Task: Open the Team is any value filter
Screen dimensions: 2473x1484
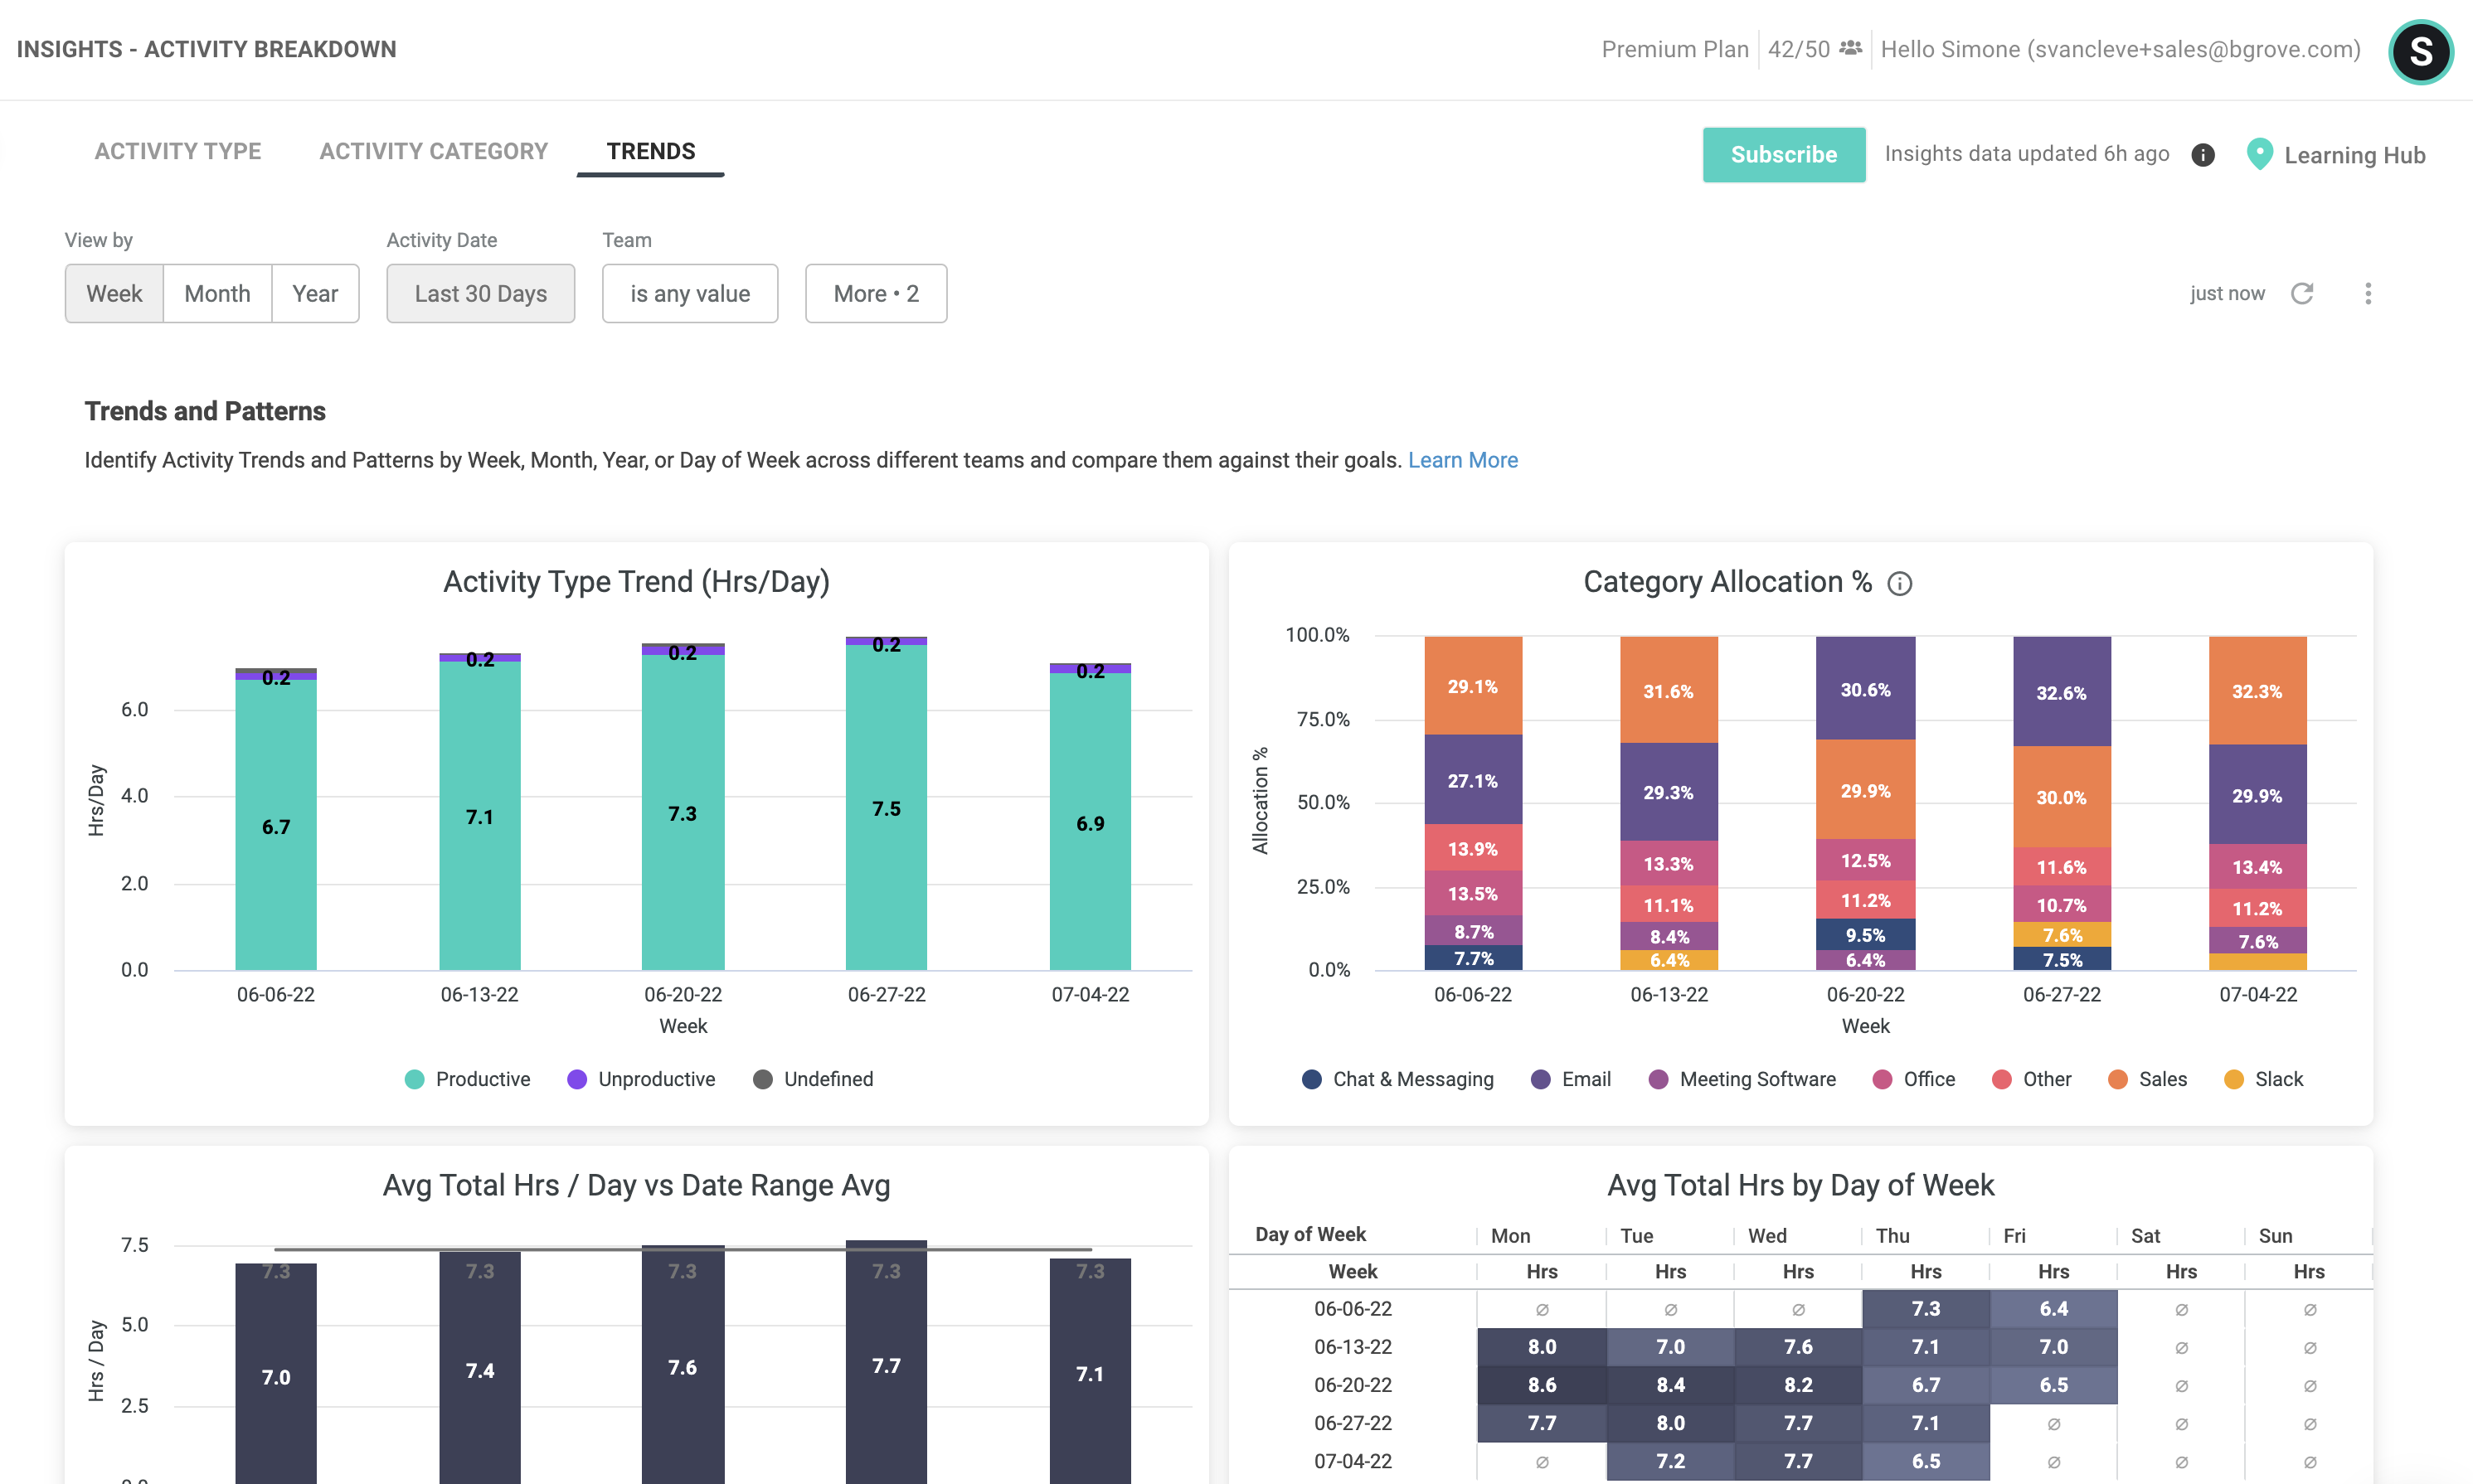Action: (690, 294)
